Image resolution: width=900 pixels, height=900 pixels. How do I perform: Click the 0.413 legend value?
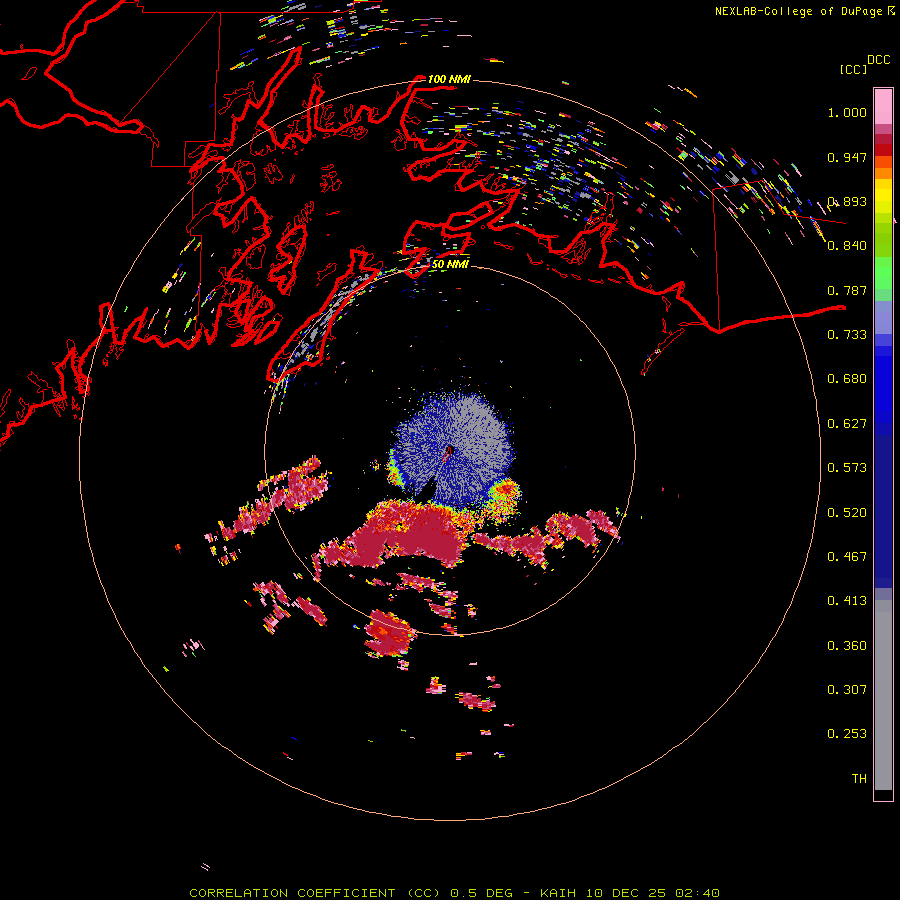pos(847,601)
